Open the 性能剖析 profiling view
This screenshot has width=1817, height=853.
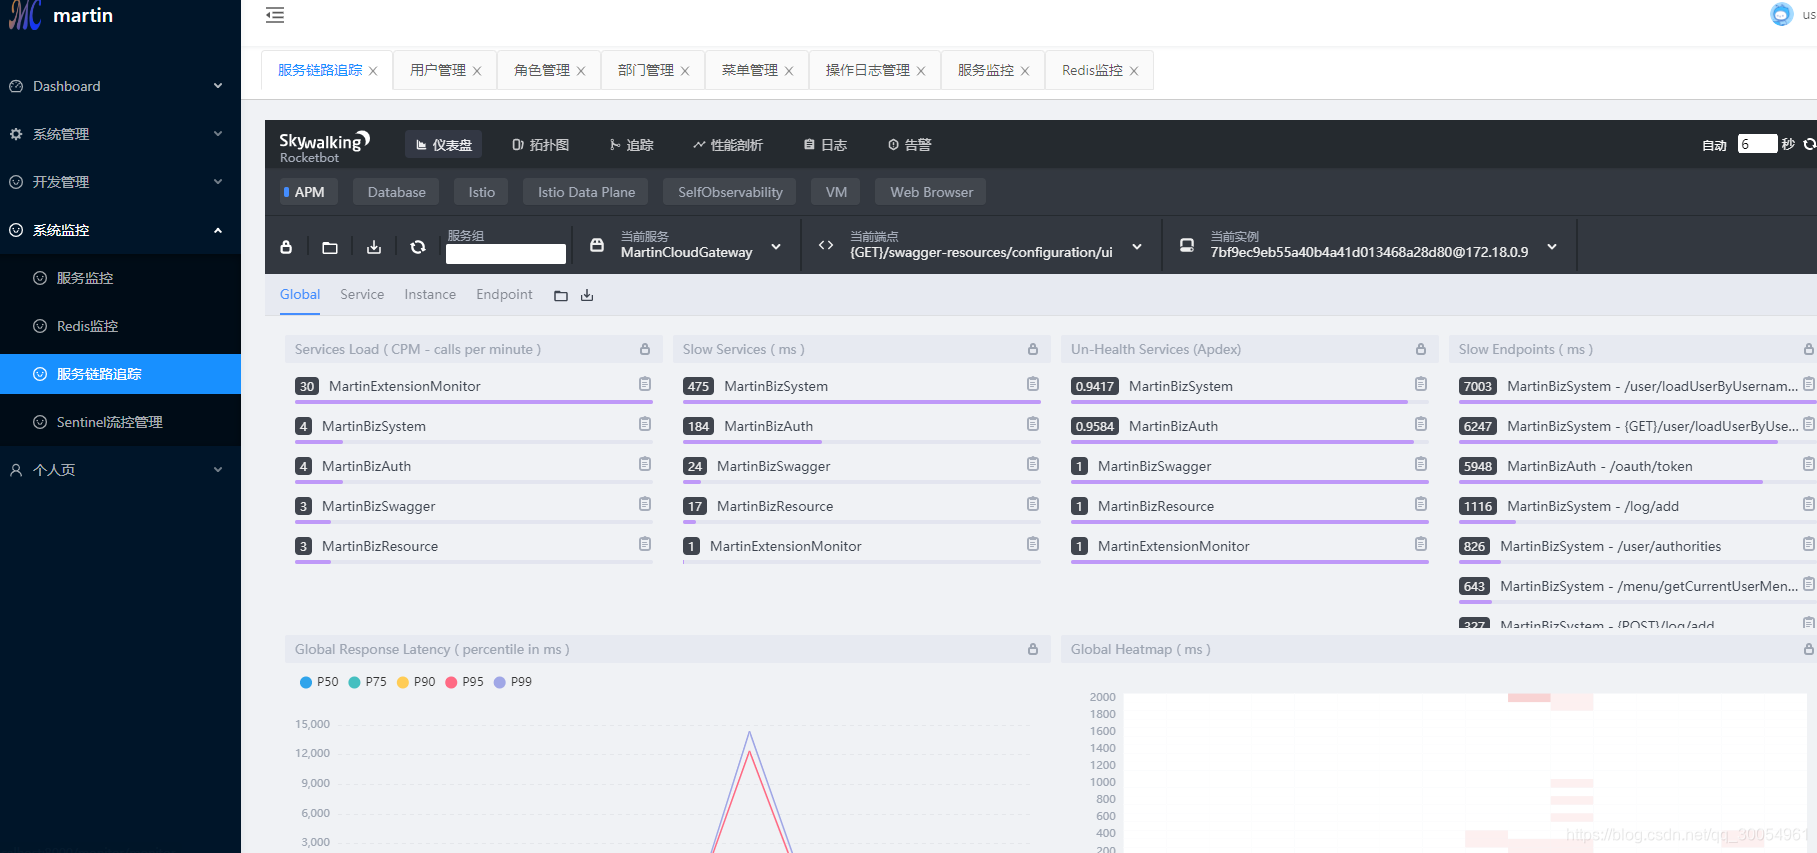pos(728,145)
